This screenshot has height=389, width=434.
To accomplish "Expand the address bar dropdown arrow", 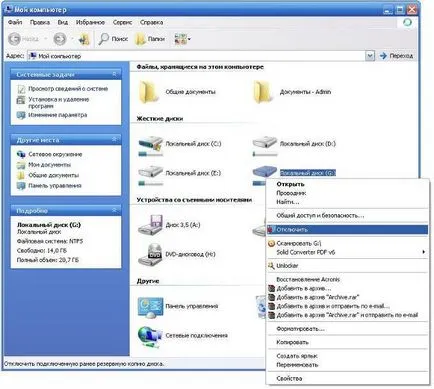I will [x=370, y=56].
